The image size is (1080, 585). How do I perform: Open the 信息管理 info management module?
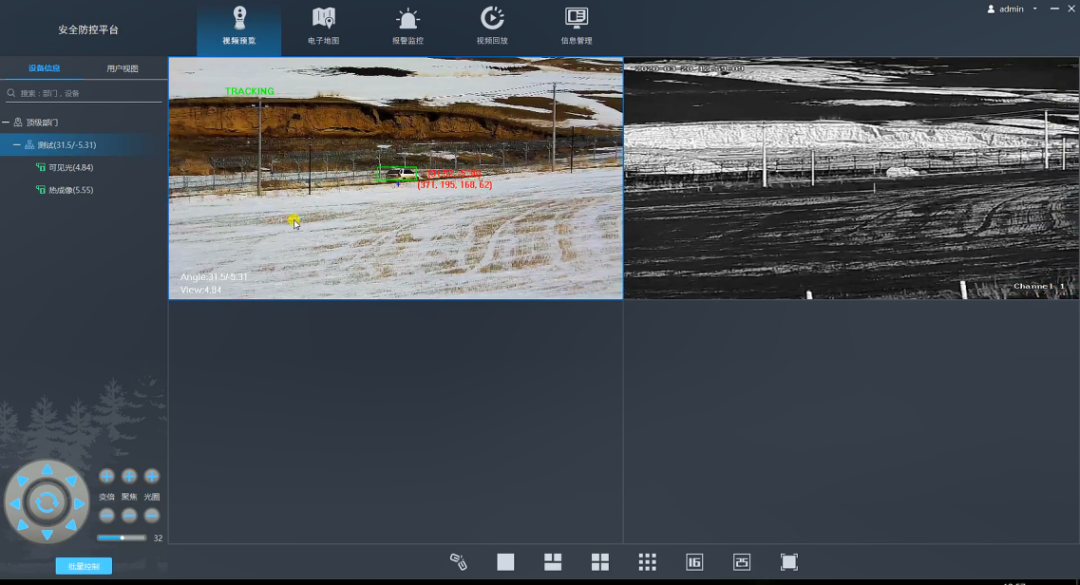coord(576,26)
